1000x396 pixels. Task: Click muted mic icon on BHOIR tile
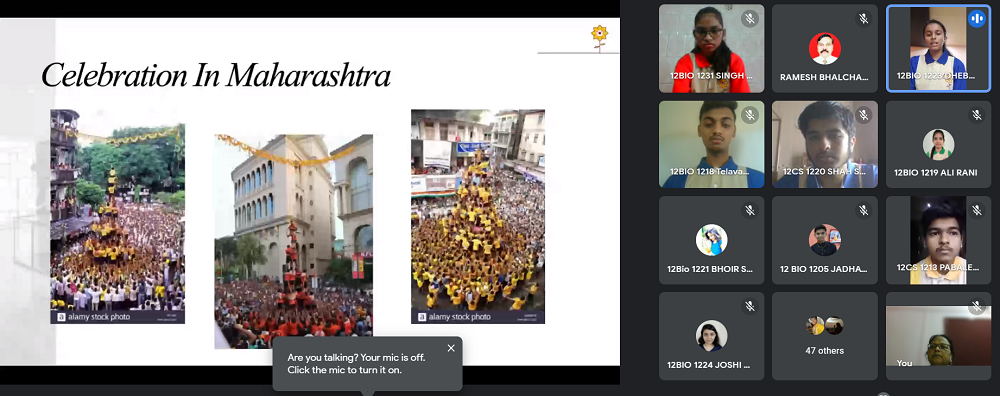[x=750, y=210]
